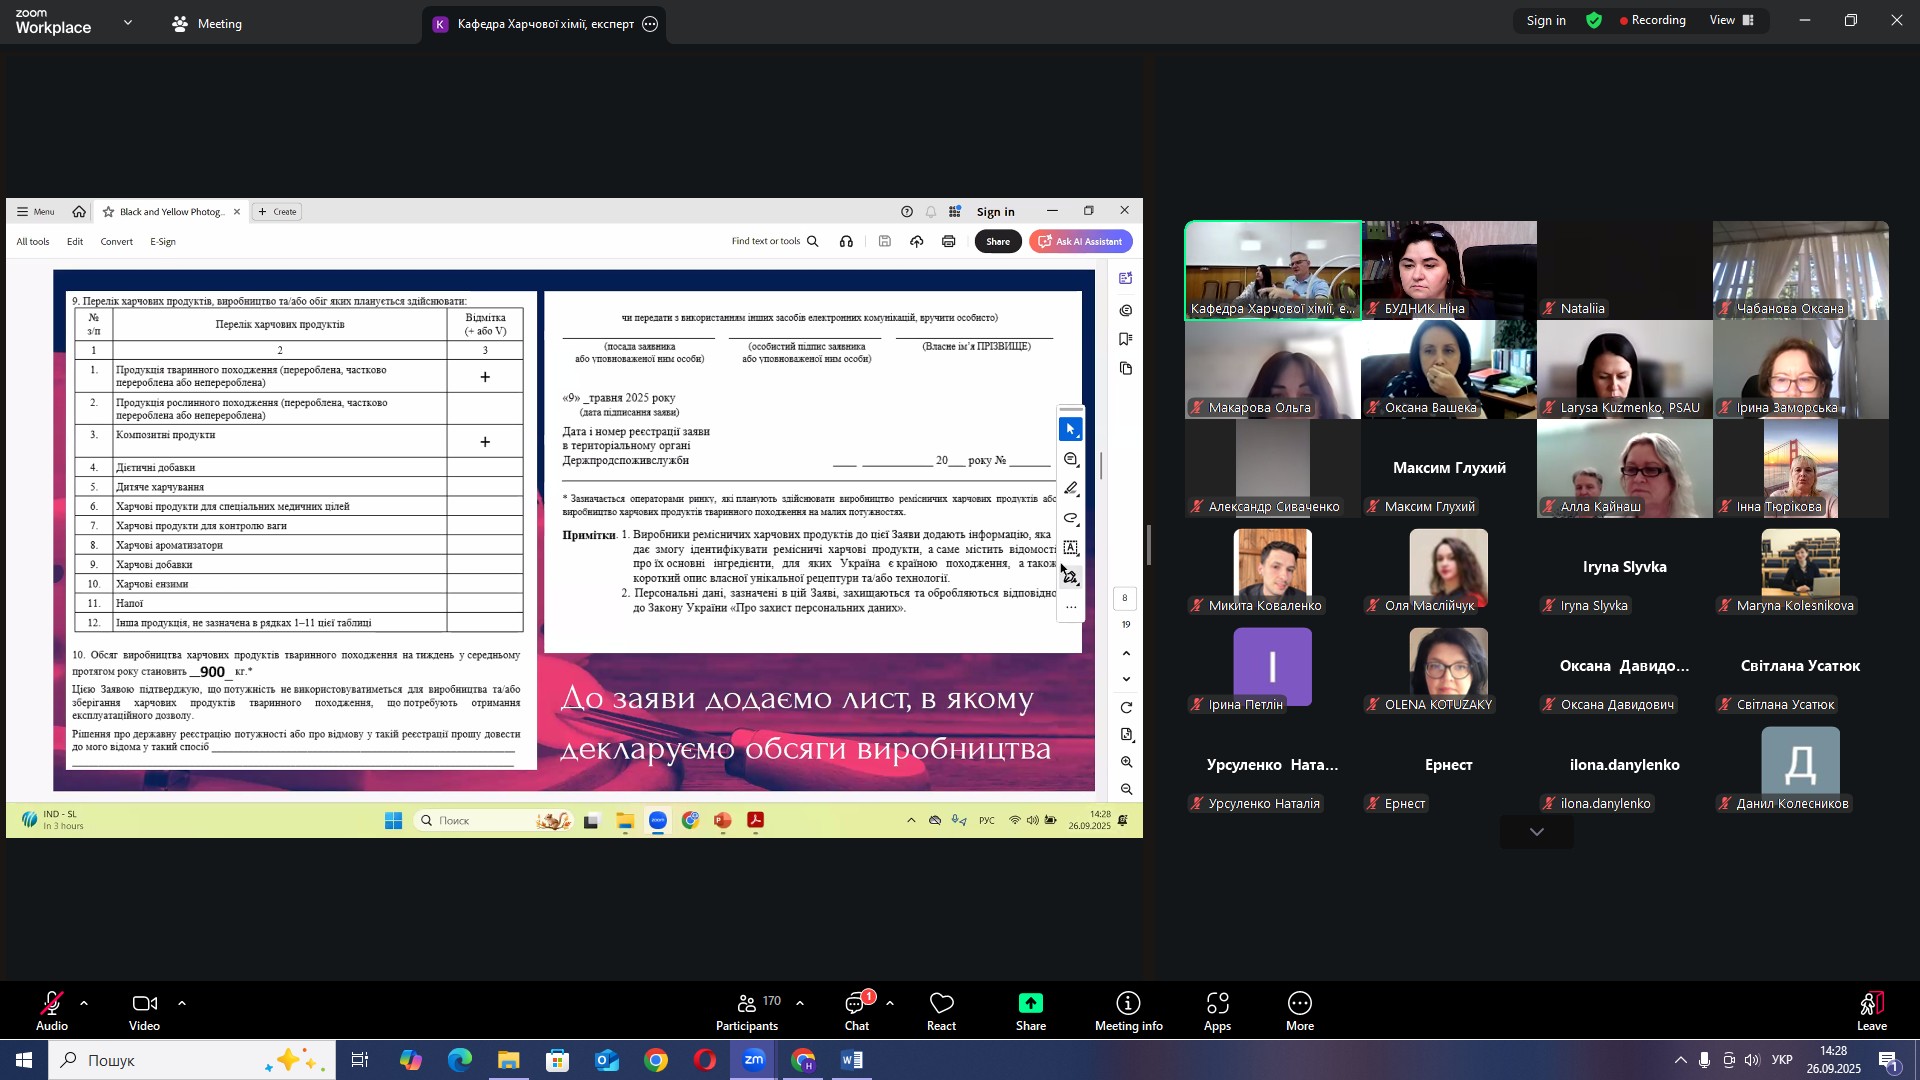Expand audio settings arrow next to Audio
This screenshot has width=1920, height=1080.
click(x=84, y=1003)
